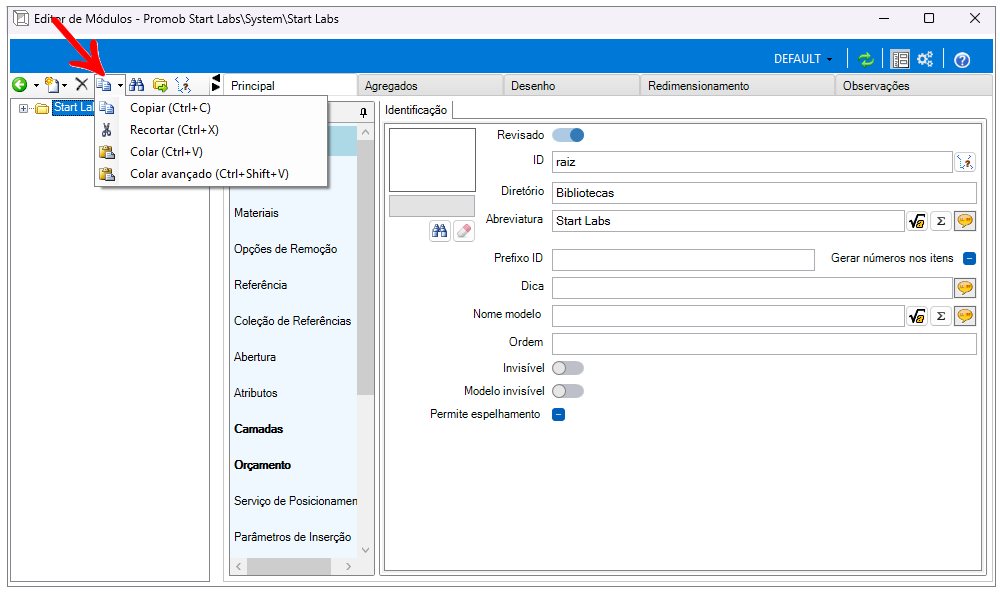Click the eraser icon below the thumbnail
This screenshot has width=1000, height=596.
pyautogui.click(x=463, y=231)
